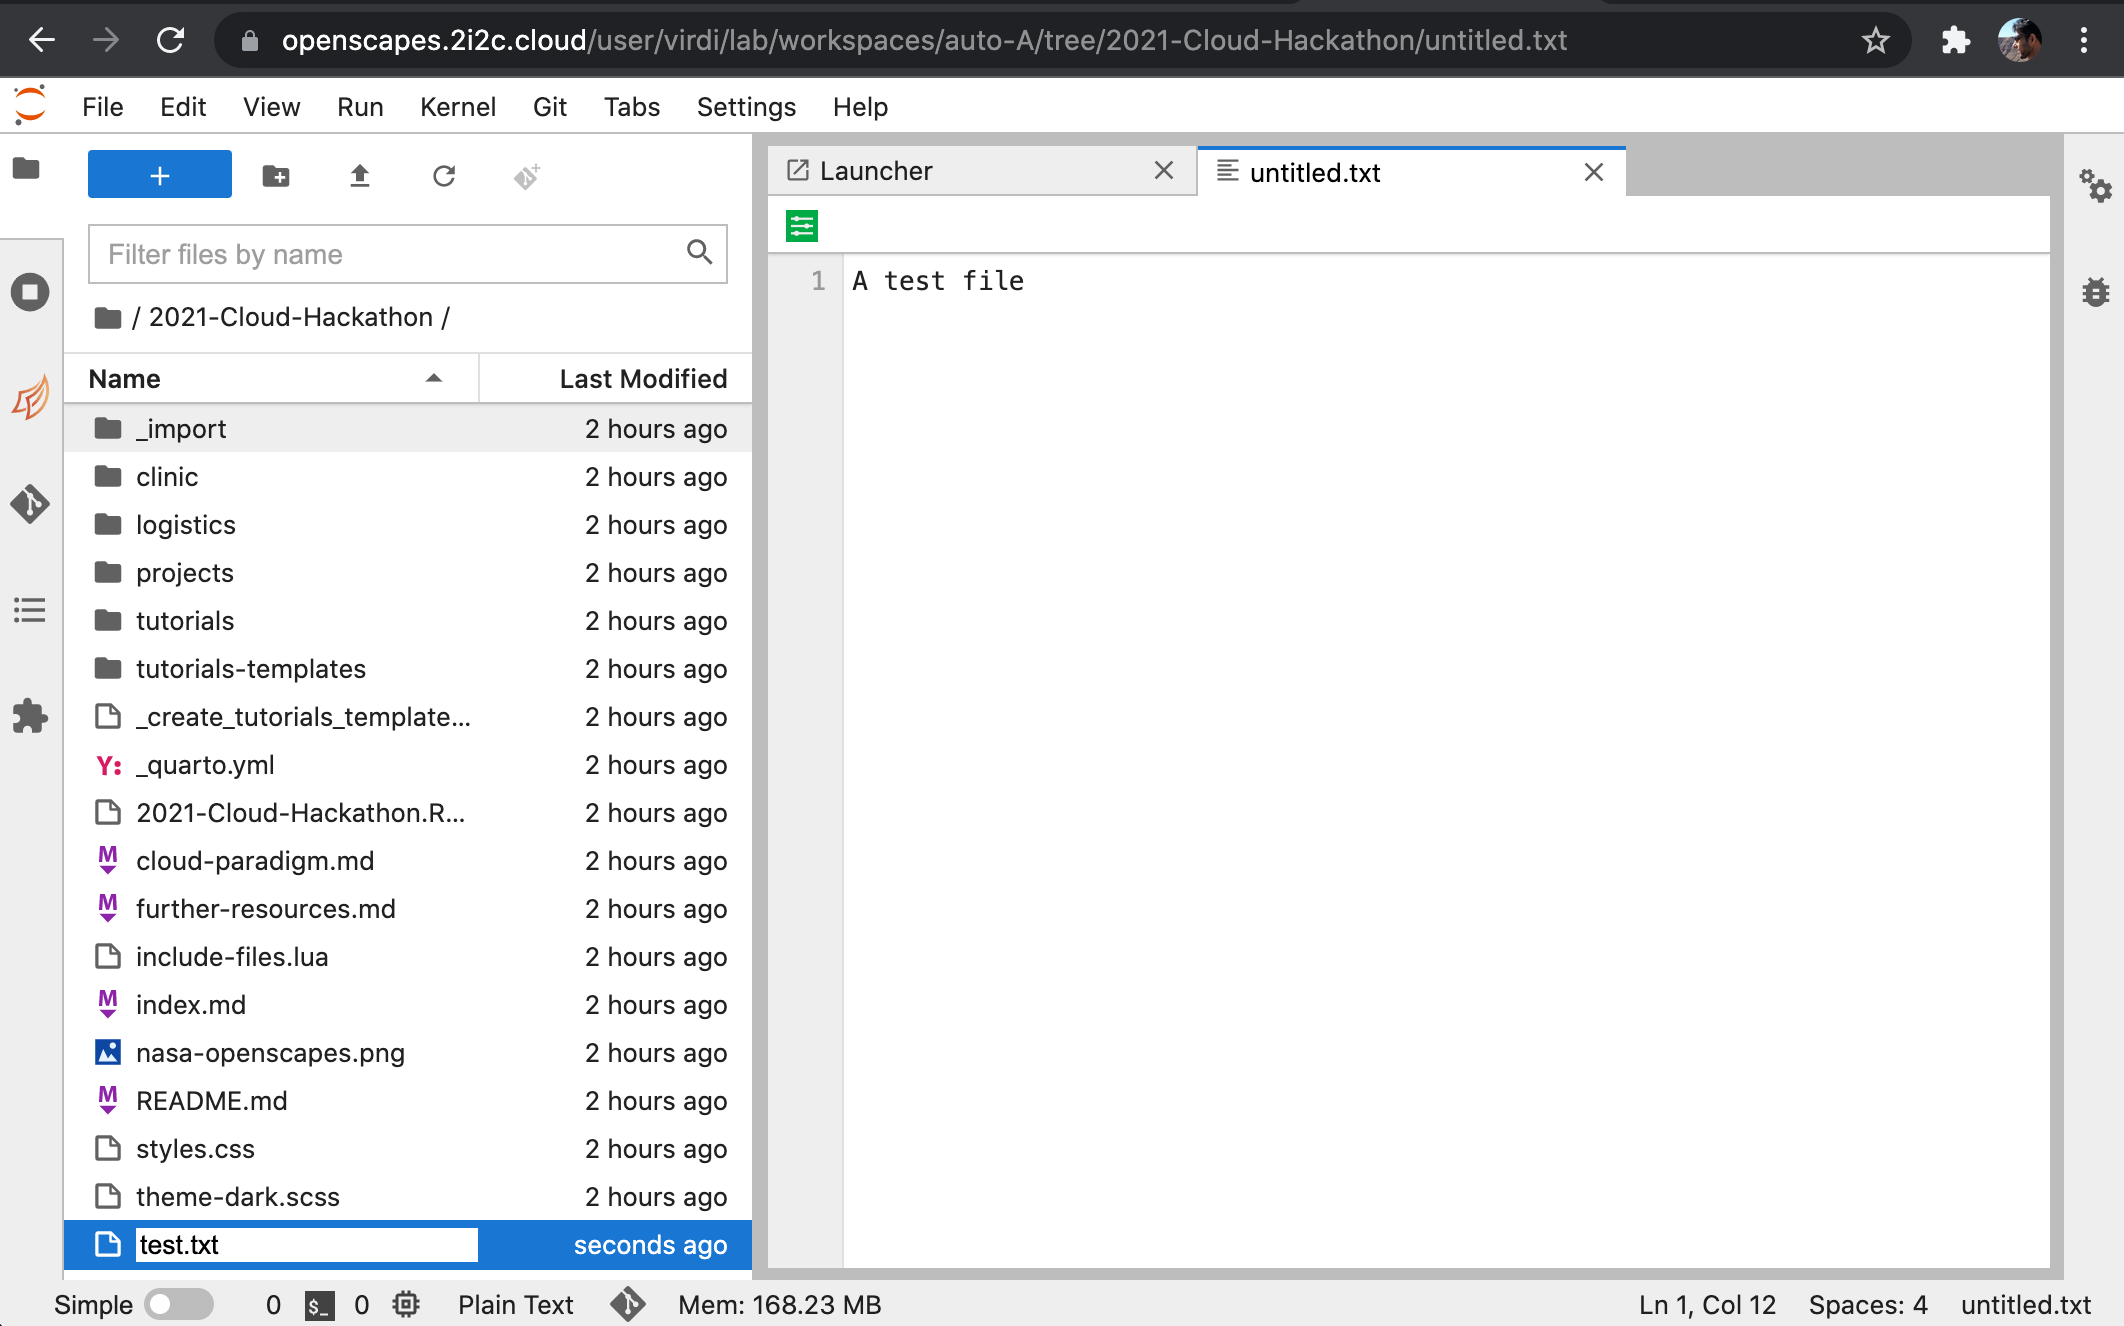Open the debugger bug icon panel
The width and height of the screenshot is (2124, 1326).
(2095, 292)
